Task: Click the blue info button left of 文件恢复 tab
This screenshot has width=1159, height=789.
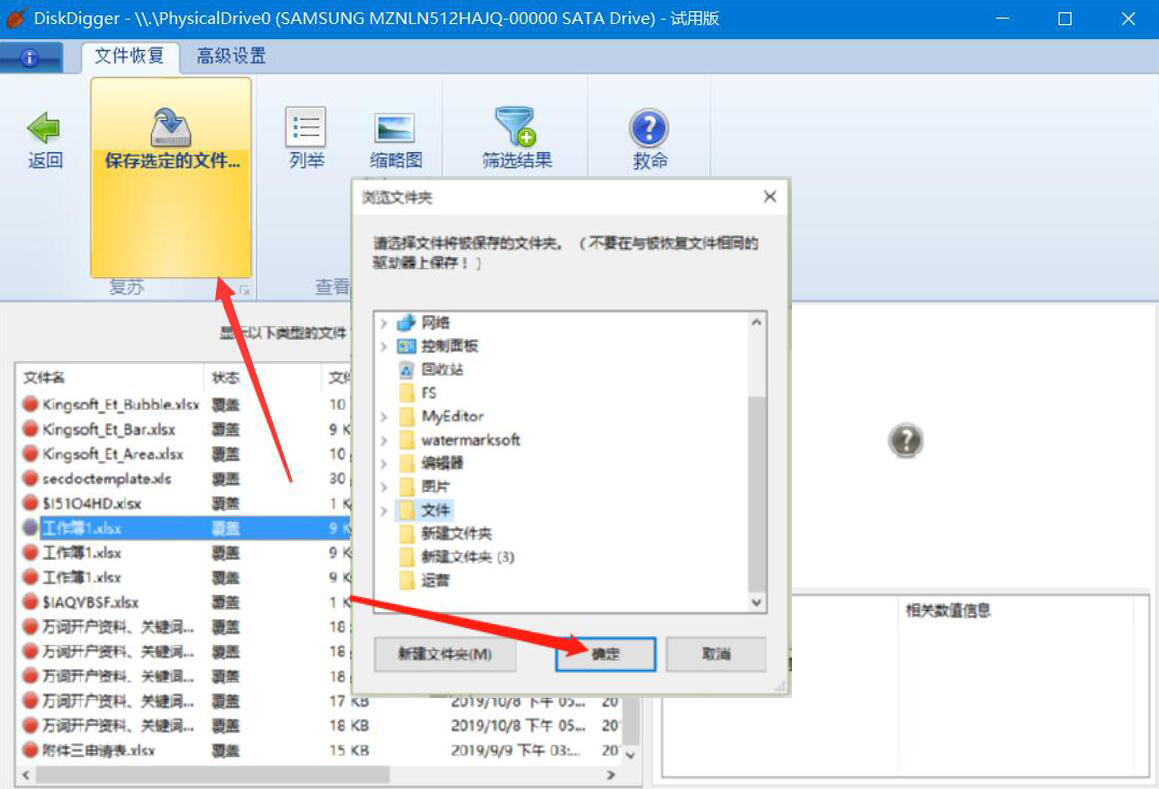Action: [x=30, y=58]
